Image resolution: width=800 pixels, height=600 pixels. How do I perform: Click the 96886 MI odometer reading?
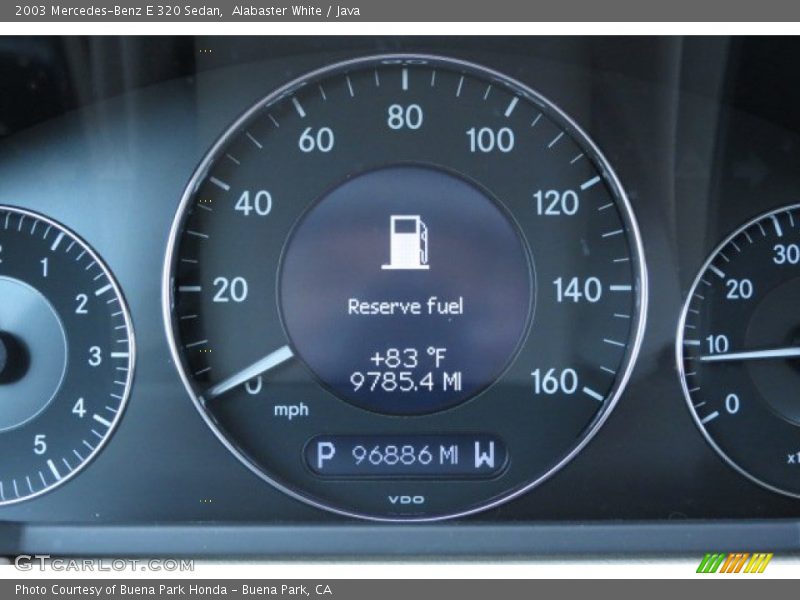click(405, 455)
